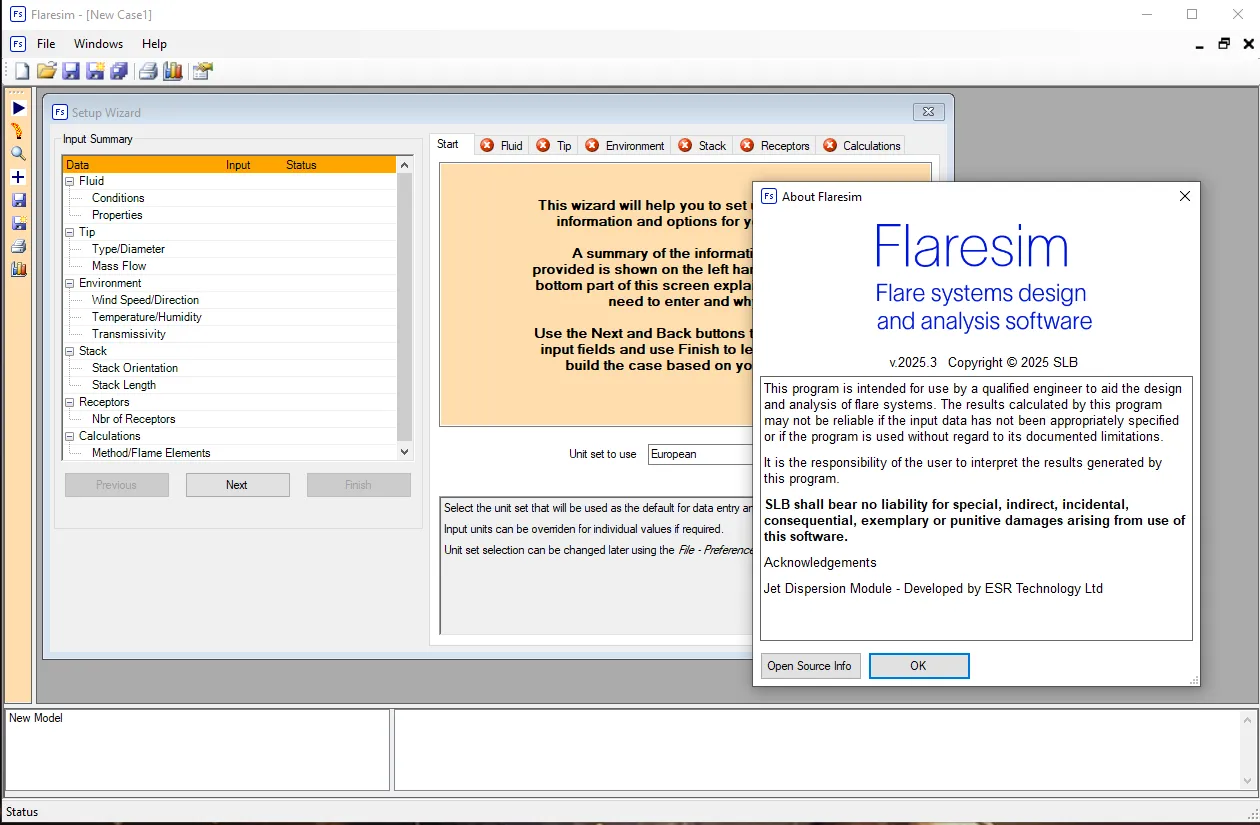Viewport: 1260px width, 825px height.
Task: Click the flame icon in the sidebar
Action: click(17, 130)
